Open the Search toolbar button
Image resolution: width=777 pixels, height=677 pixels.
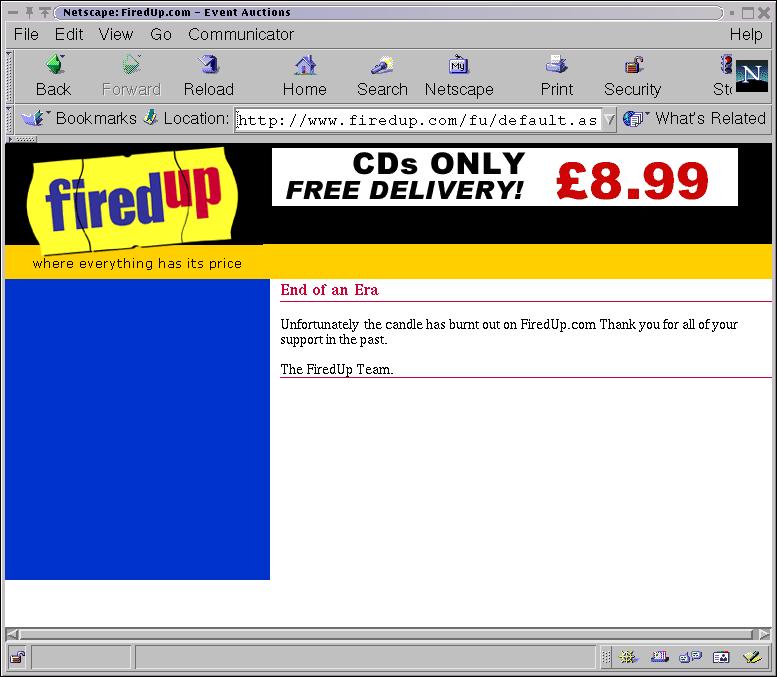(x=382, y=76)
